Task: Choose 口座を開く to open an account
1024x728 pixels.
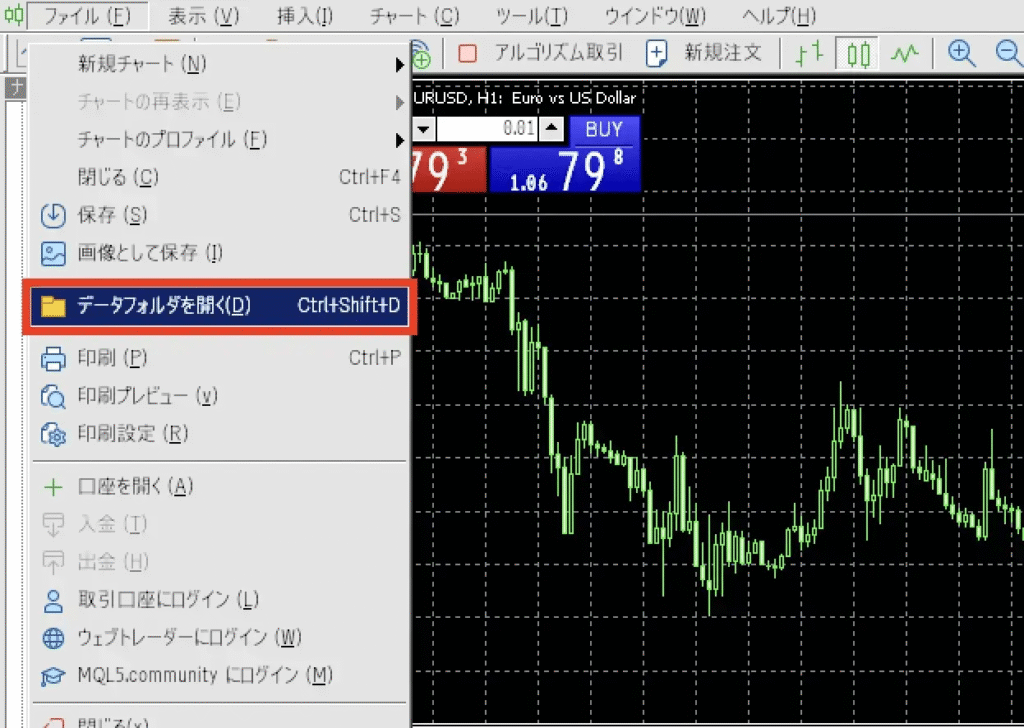Action: [135, 487]
